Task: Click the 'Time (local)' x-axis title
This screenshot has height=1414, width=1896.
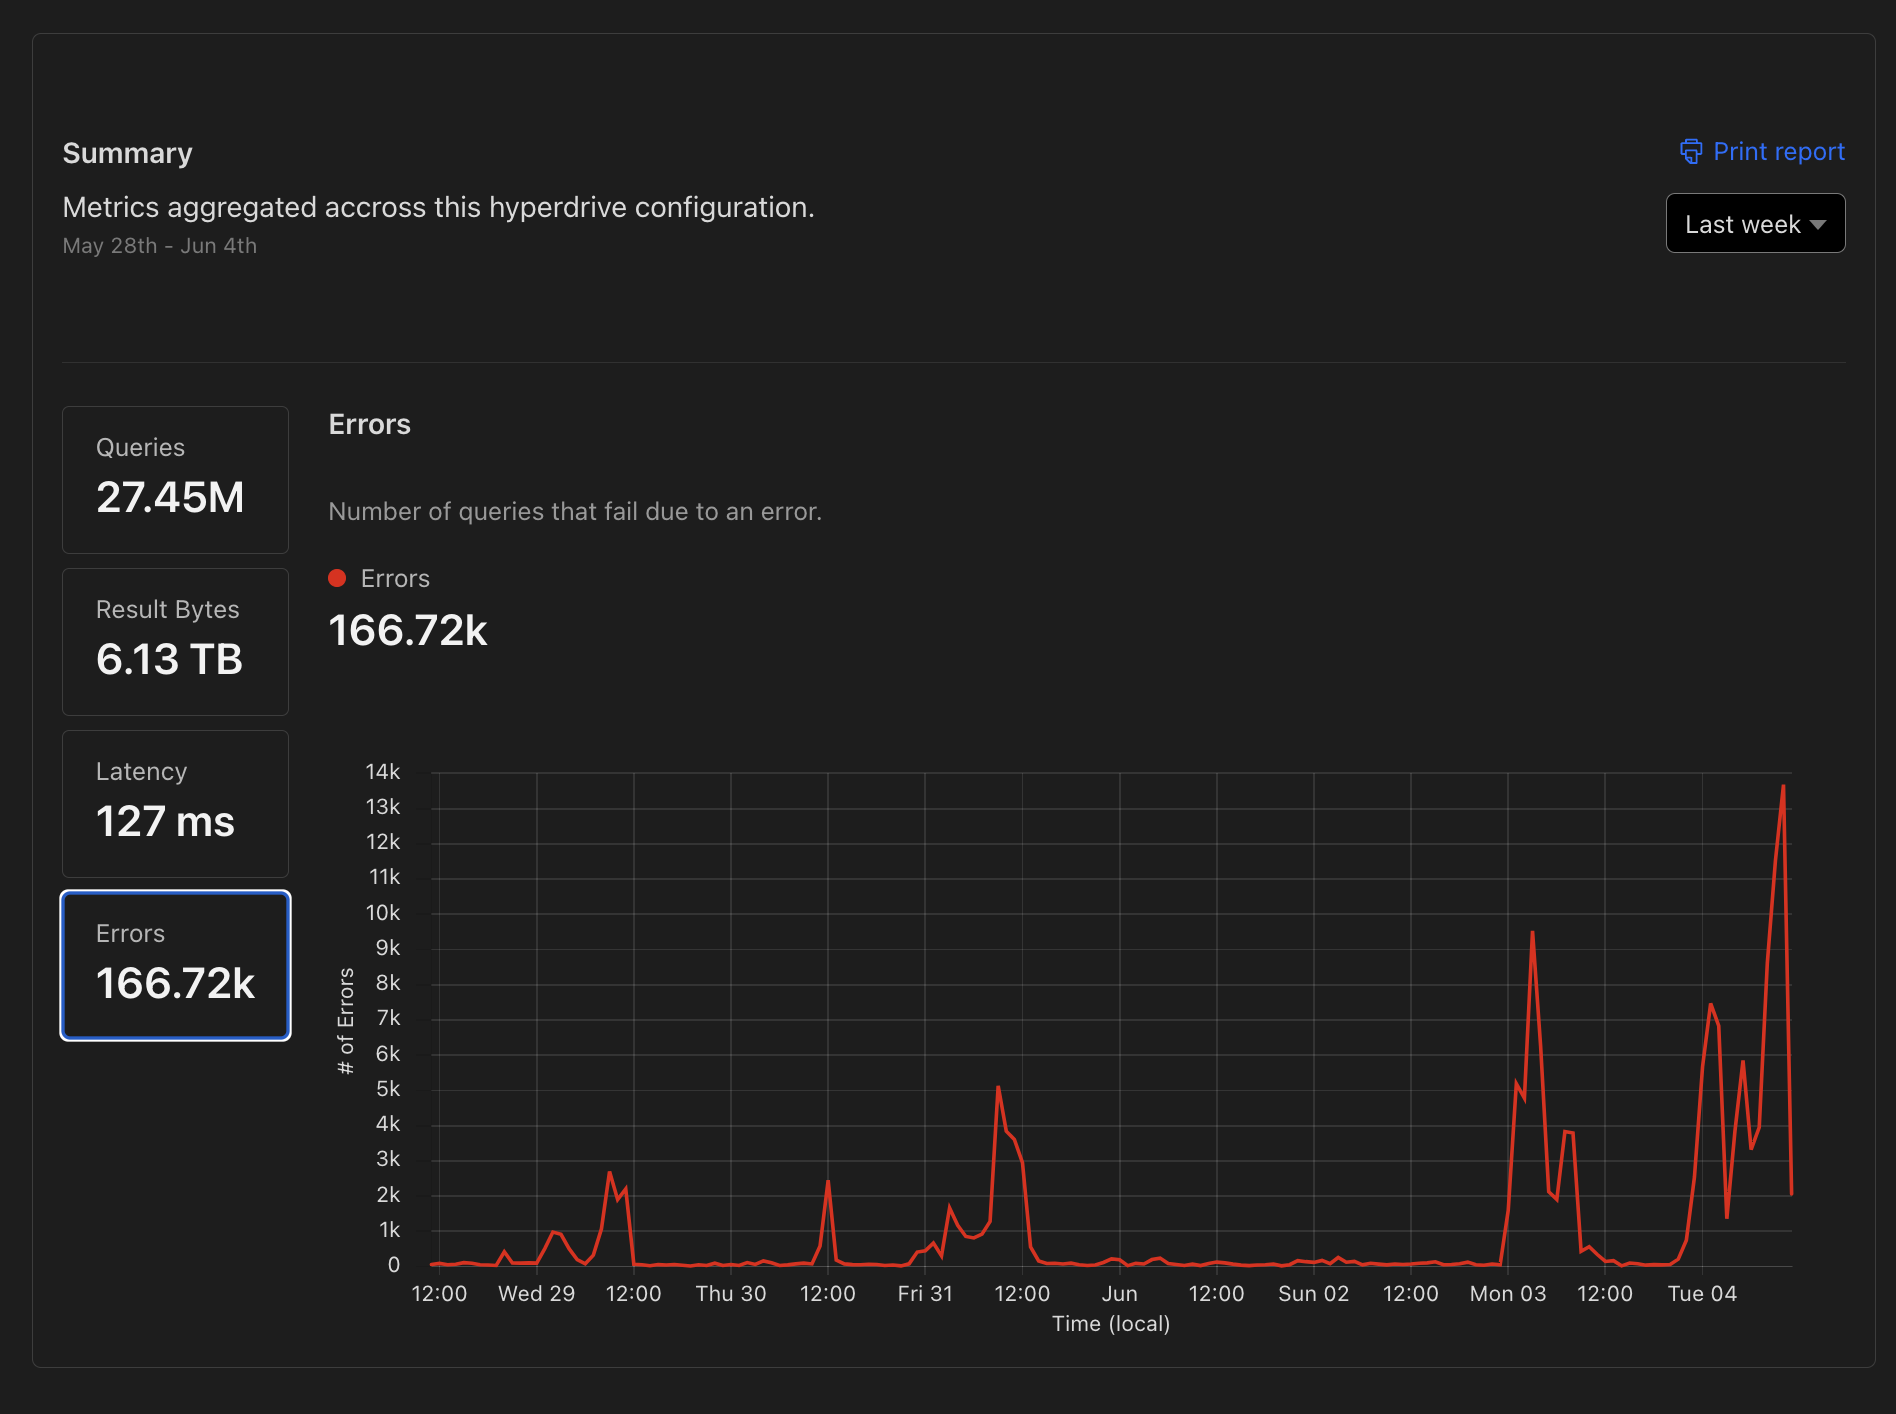Action: point(1111,1323)
